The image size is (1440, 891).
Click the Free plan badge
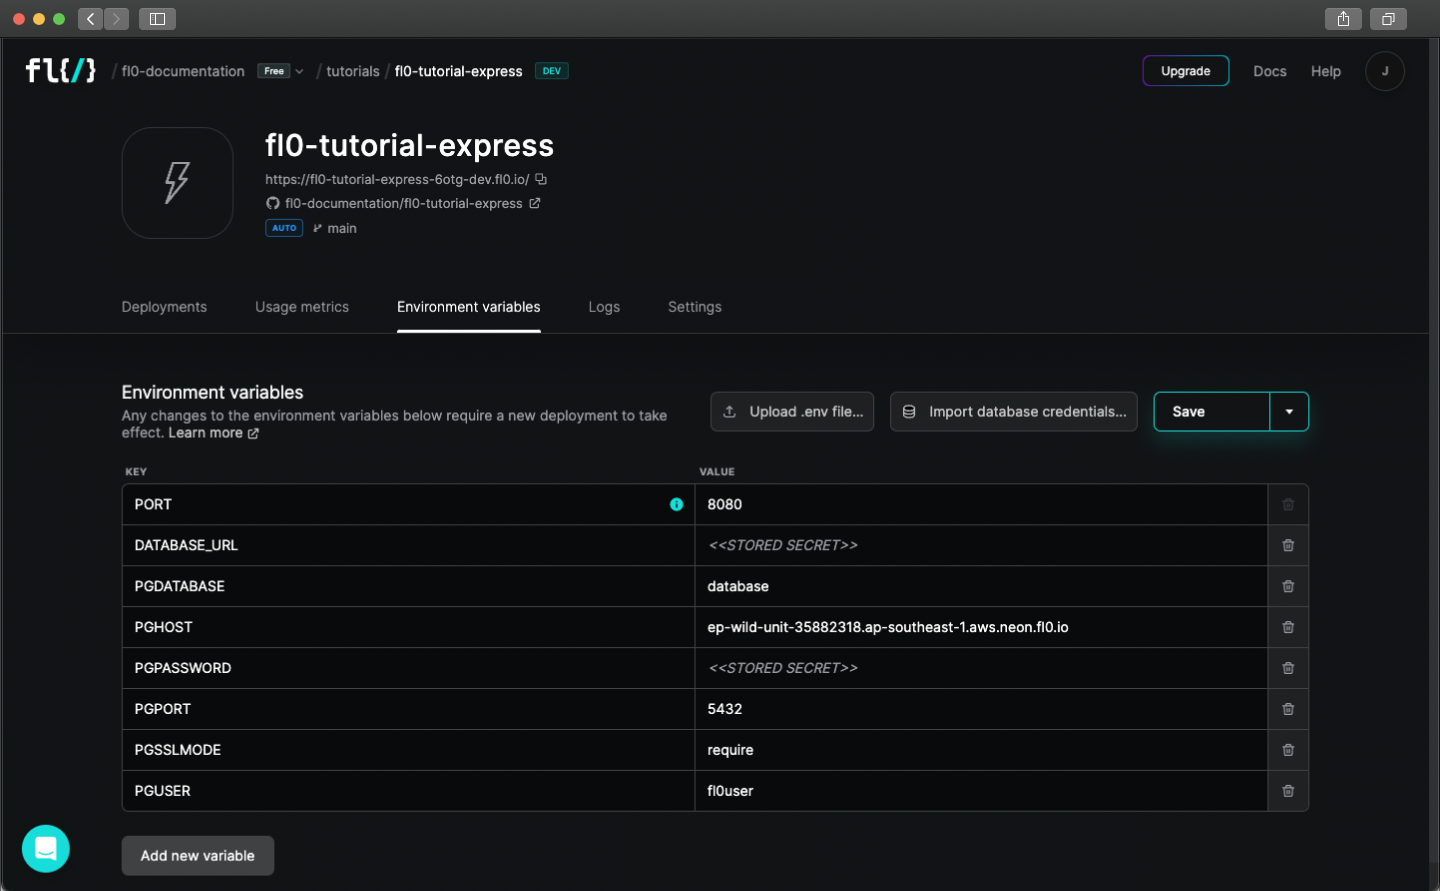click(x=274, y=71)
